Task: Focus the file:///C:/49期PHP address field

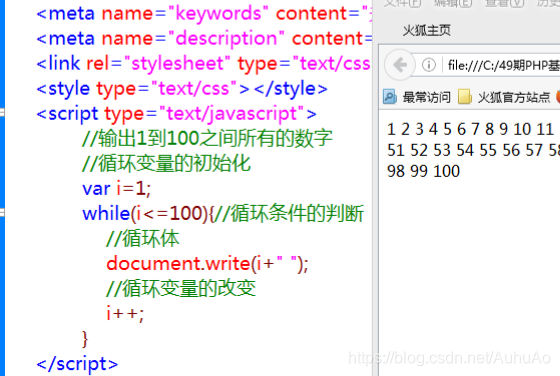Action: 503,65
